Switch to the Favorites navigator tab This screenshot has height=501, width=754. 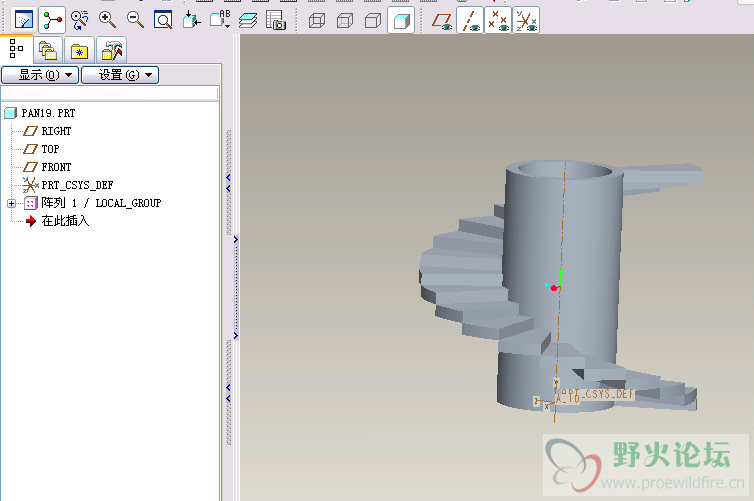(x=79, y=50)
